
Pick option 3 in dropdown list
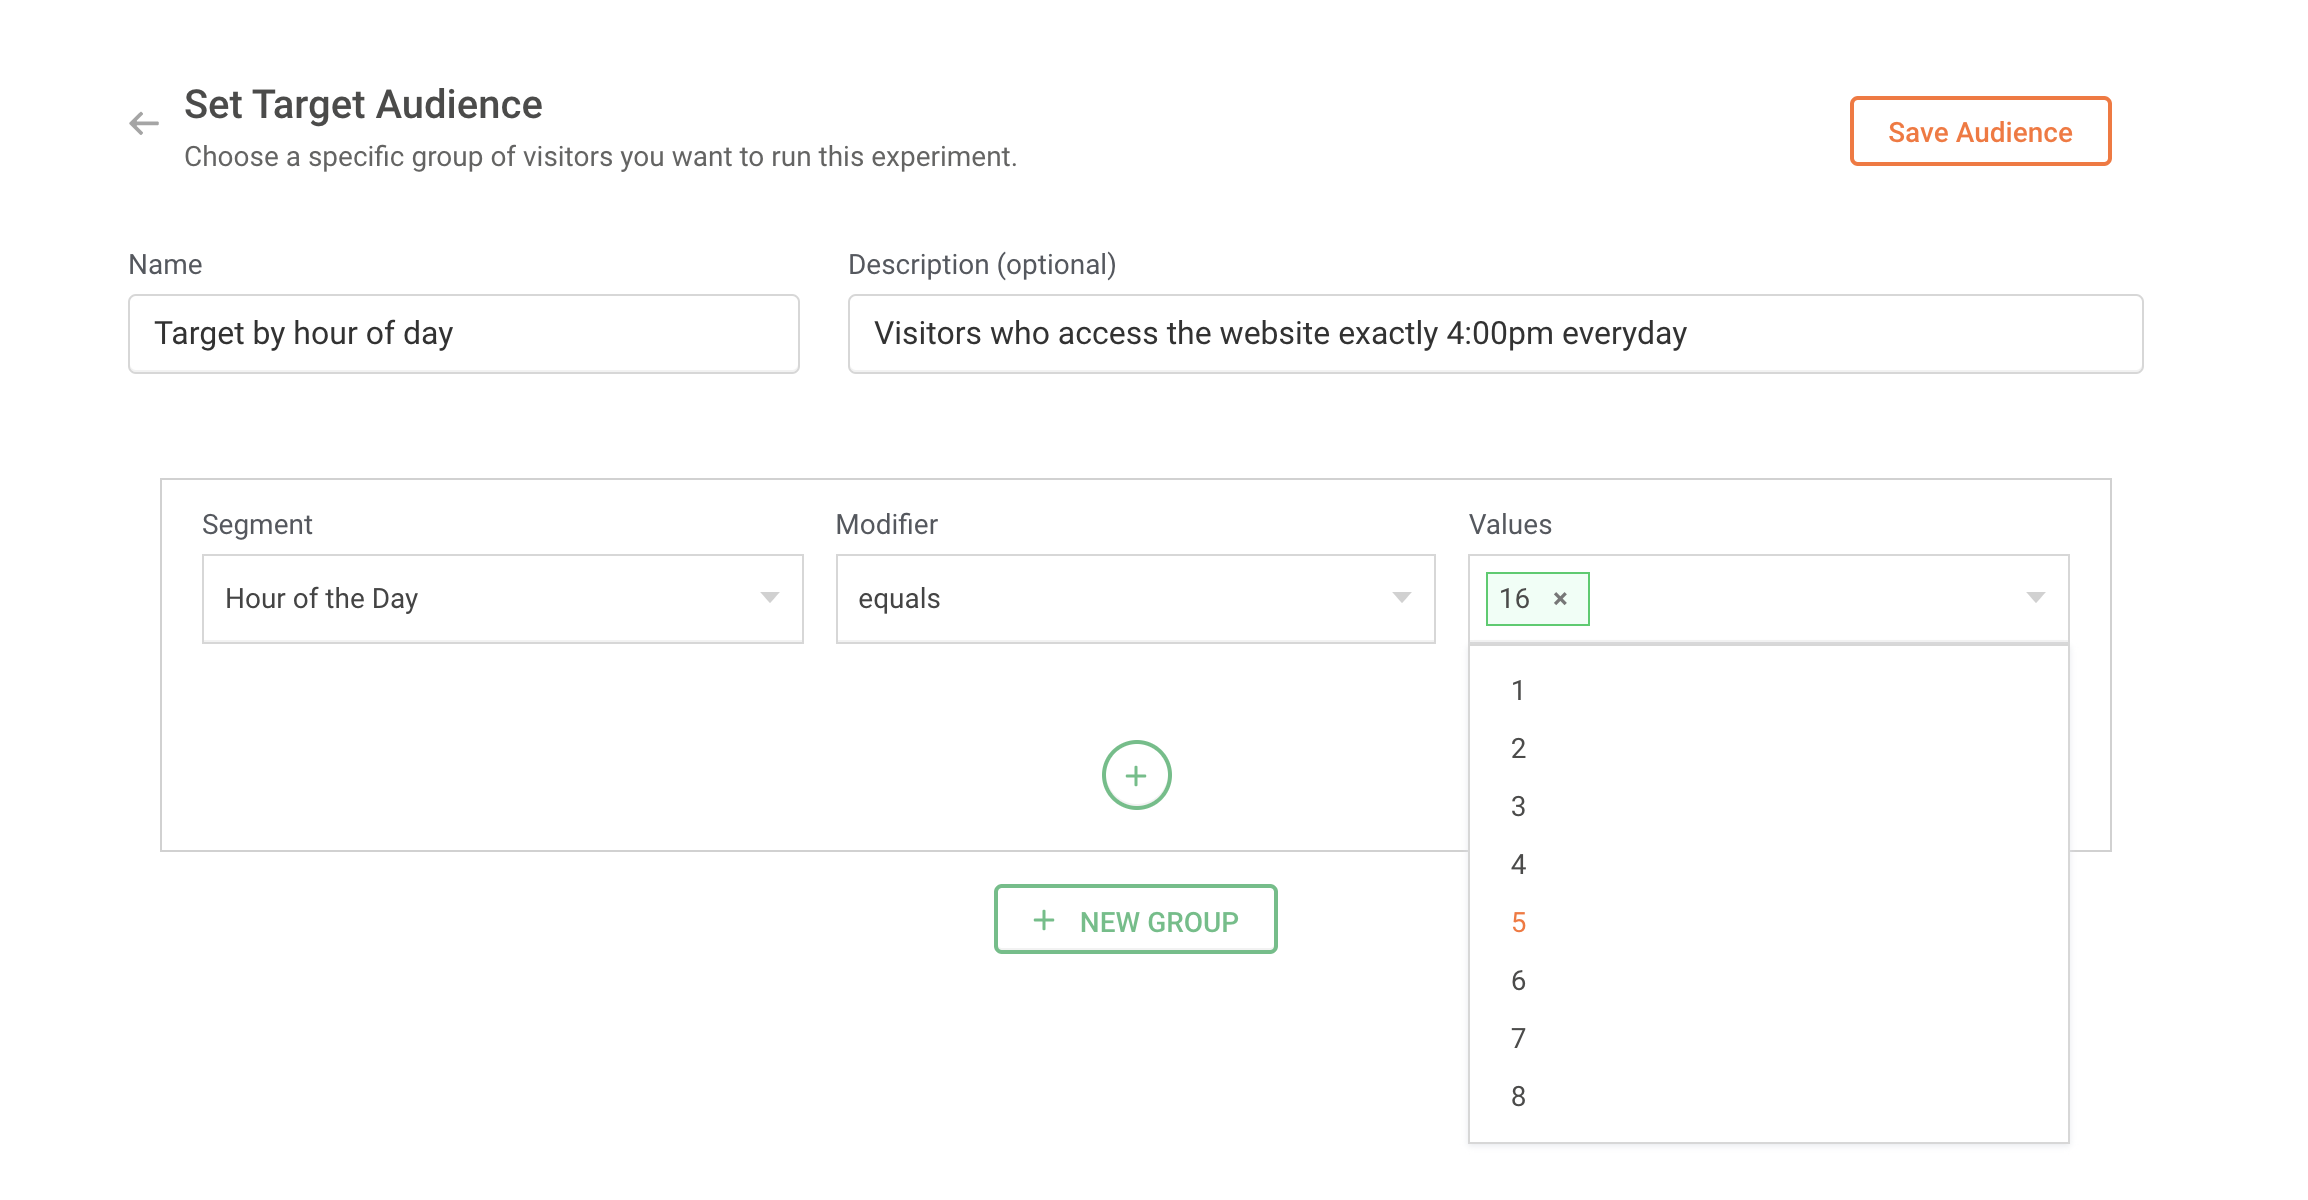click(x=1518, y=806)
